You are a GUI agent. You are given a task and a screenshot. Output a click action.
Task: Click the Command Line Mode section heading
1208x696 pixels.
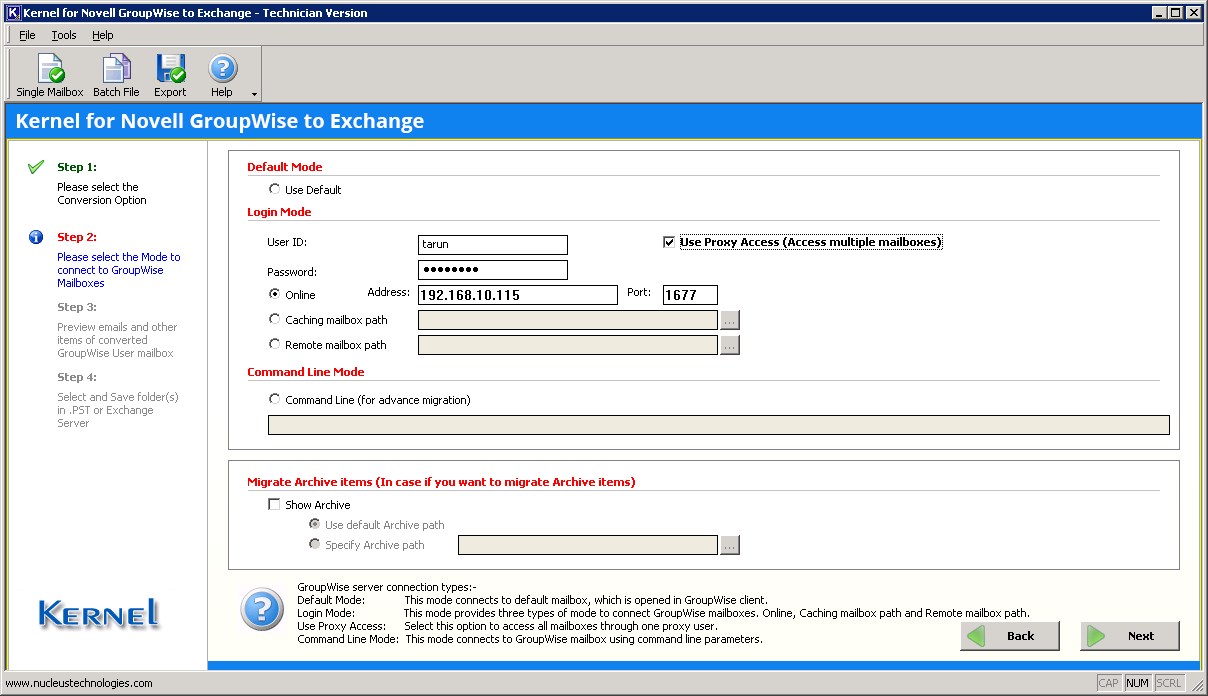tap(306, 372)
